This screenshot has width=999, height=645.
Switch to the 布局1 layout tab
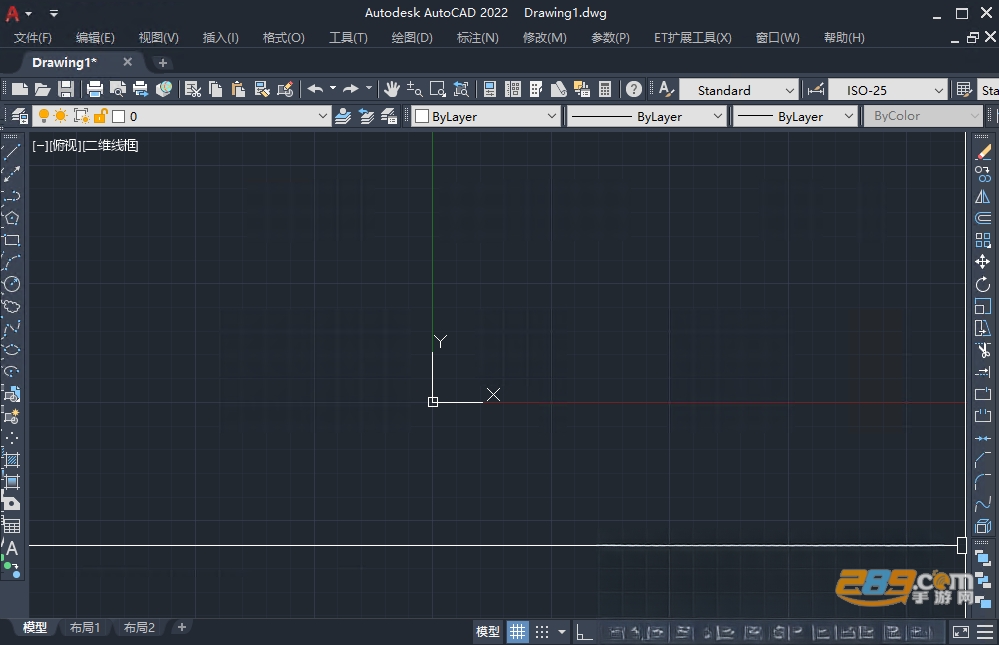click(x=85, y=627)
